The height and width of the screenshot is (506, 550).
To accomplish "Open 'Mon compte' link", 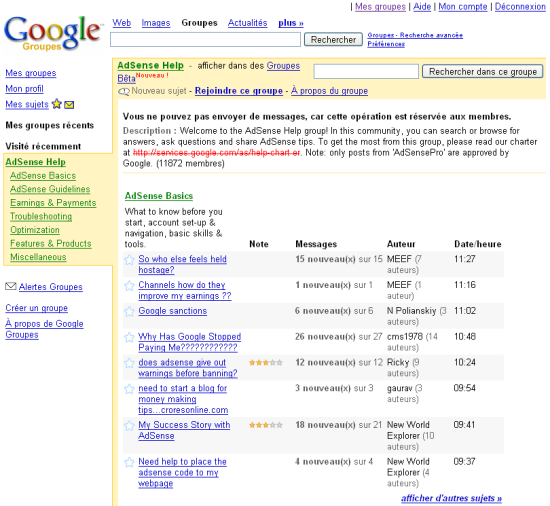I will (x=463, y=7).
